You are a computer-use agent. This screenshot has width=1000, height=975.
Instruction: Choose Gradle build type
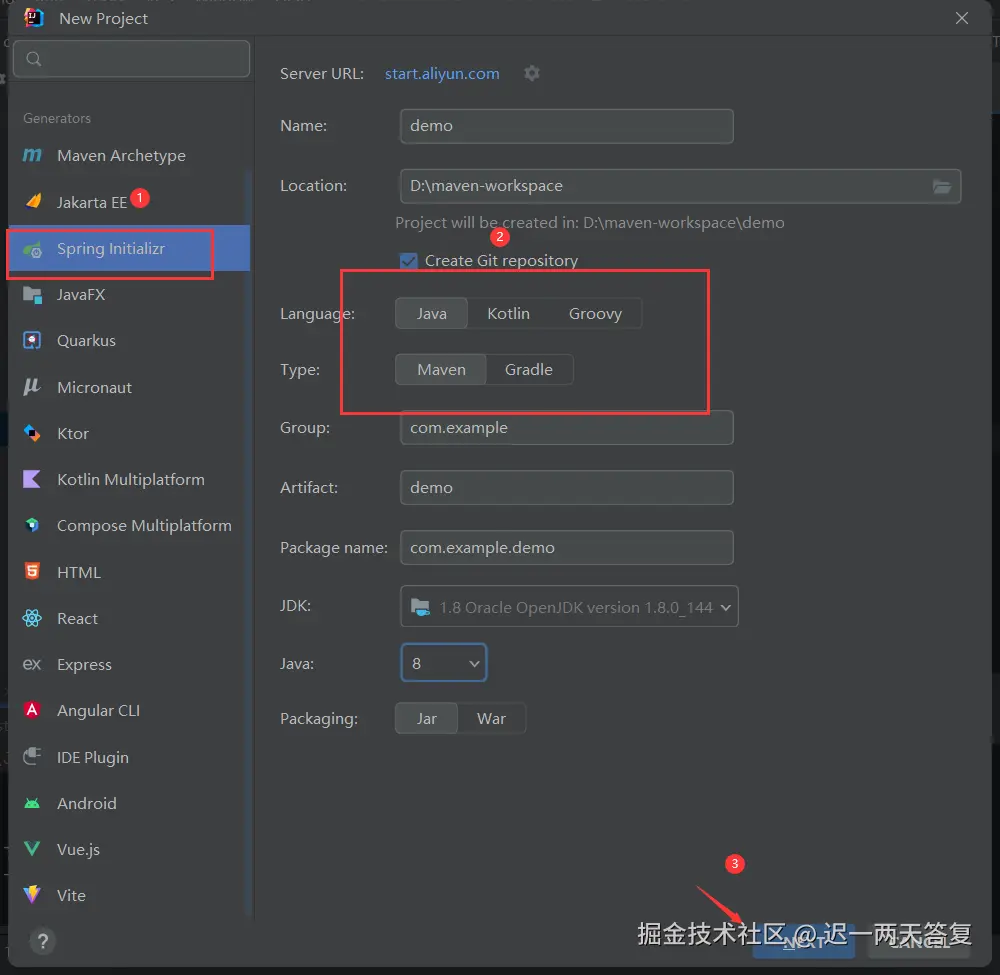[x=529, y=369]
